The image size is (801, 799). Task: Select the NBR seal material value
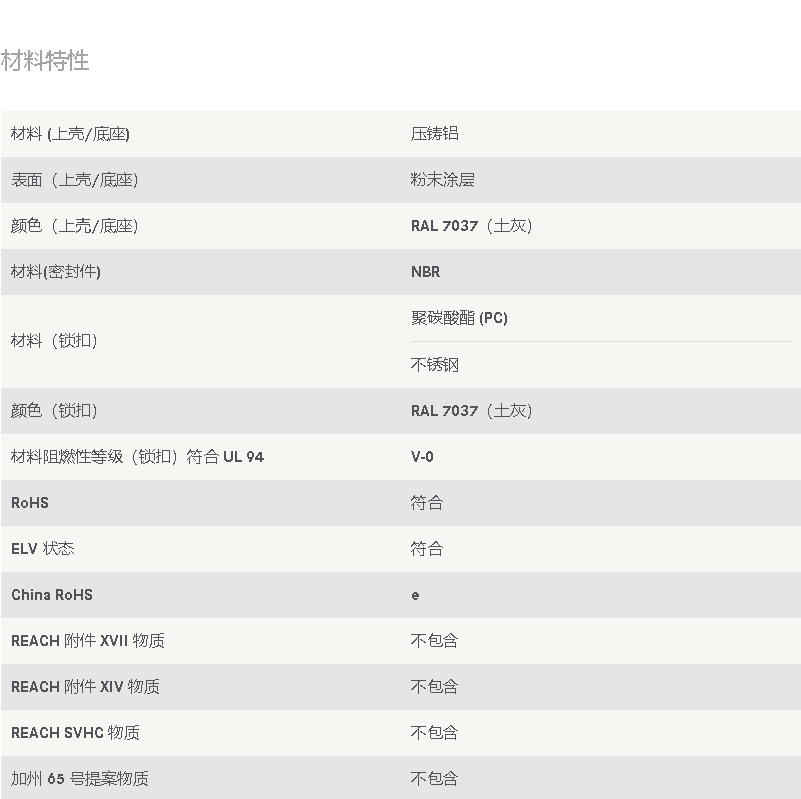[x=425, y=272]
